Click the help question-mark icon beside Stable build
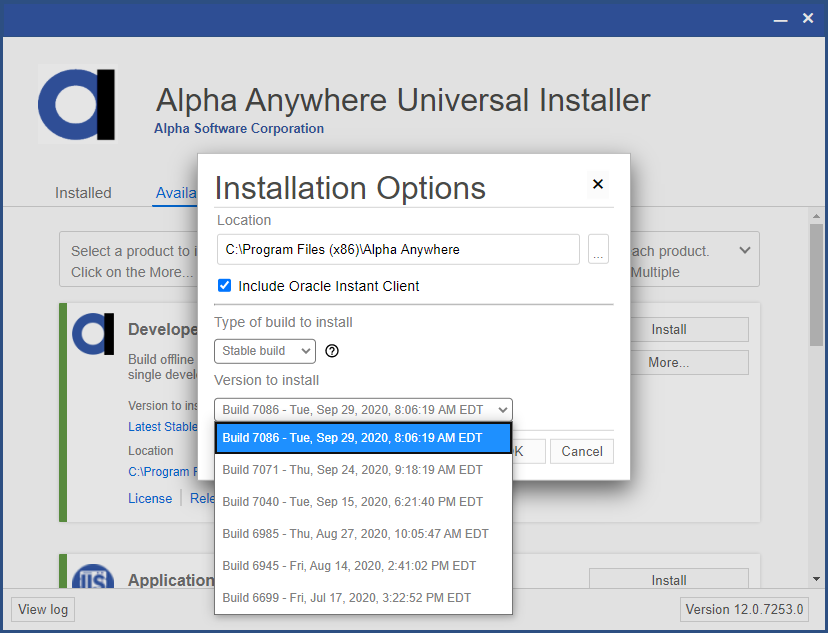The width and height of the screenshot is (828, 633). [332, 351]
